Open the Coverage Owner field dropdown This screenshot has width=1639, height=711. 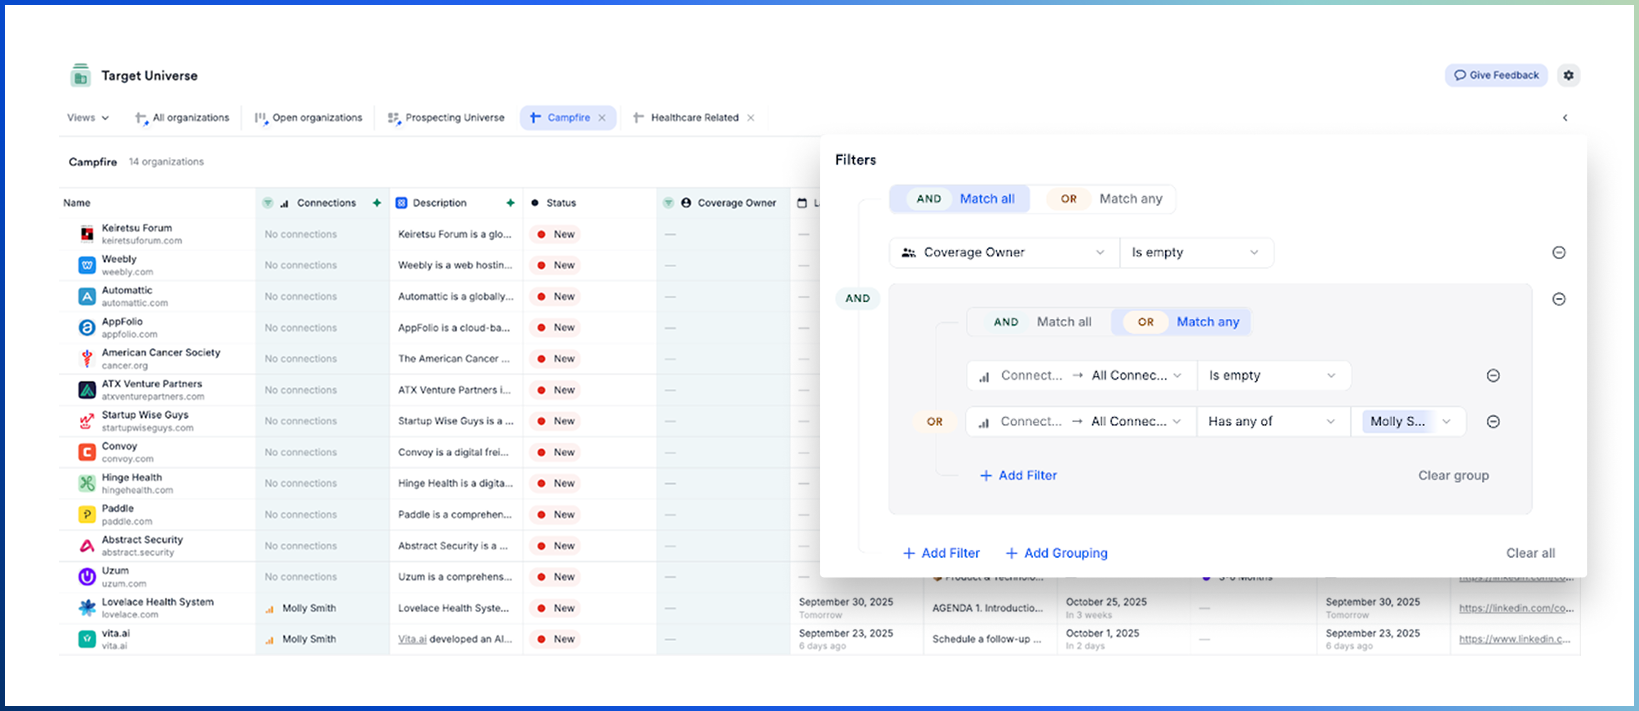1004,253
